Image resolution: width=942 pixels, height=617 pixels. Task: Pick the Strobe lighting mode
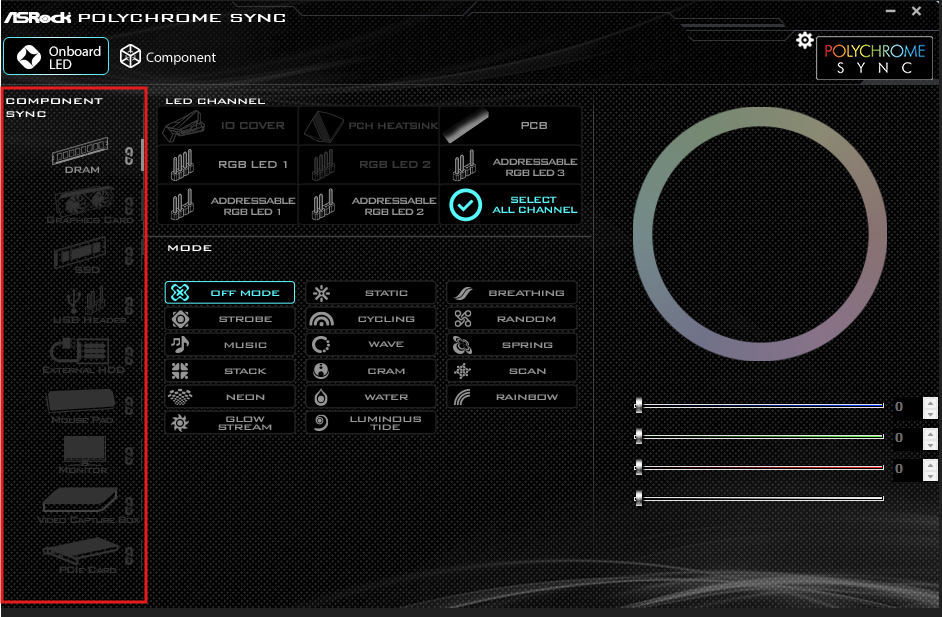point(229,319)
